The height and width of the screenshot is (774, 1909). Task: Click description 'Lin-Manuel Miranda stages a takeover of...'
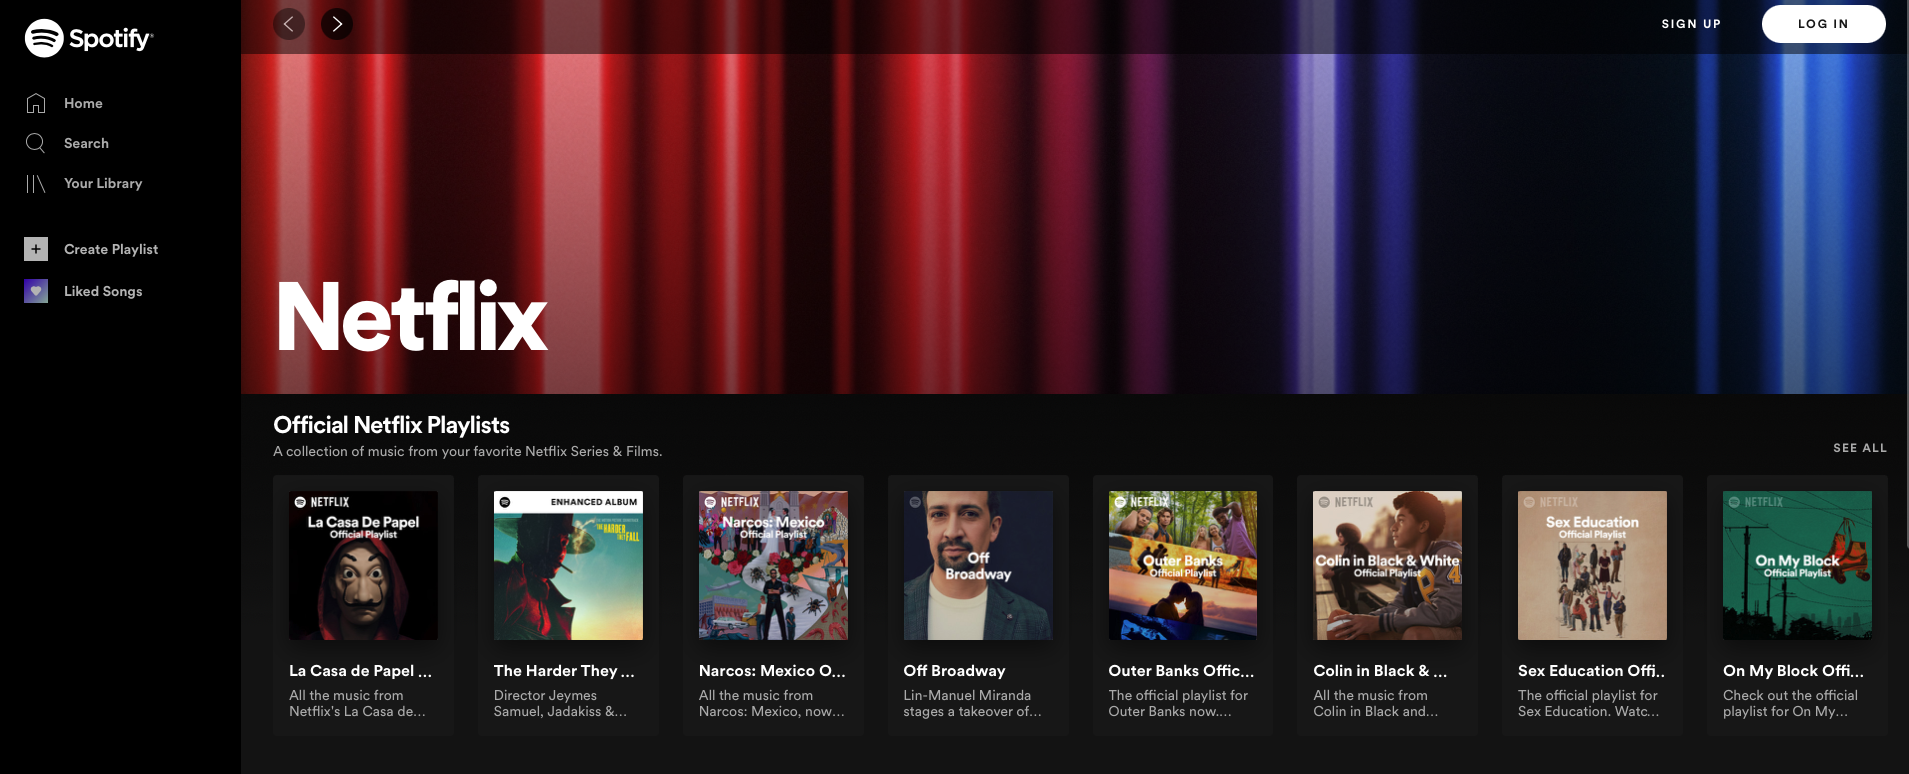click(972, 703)
